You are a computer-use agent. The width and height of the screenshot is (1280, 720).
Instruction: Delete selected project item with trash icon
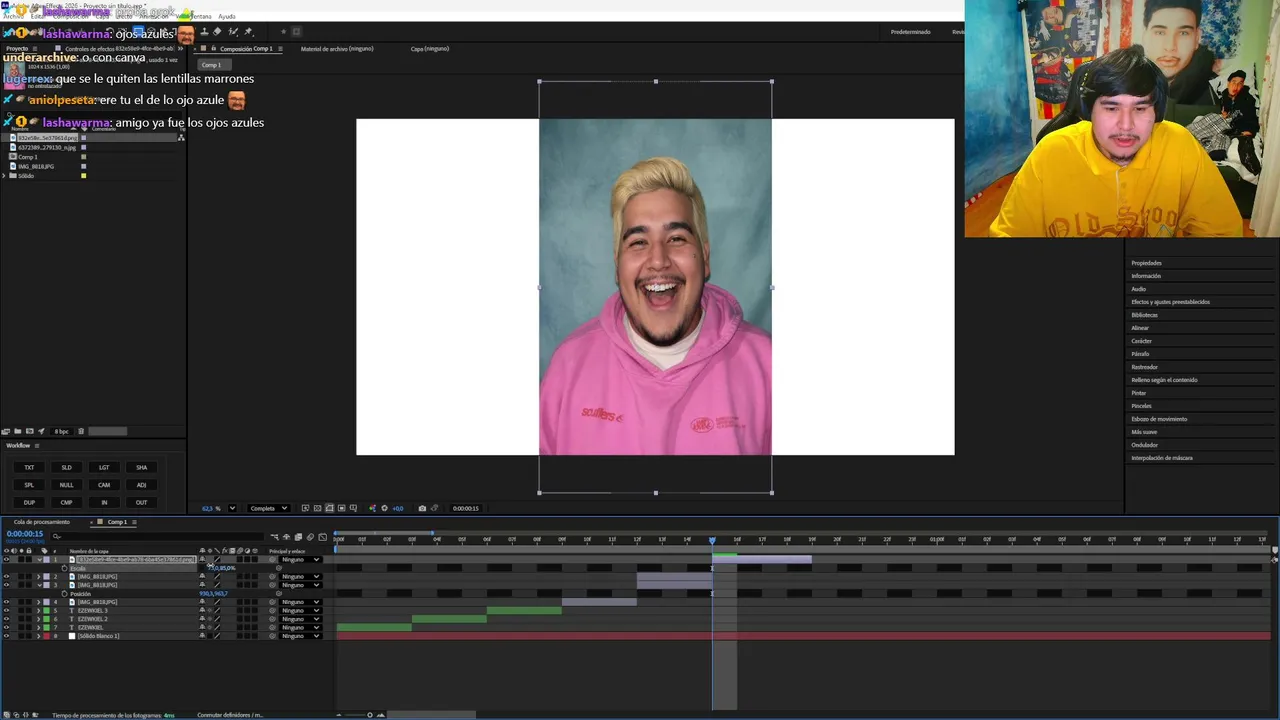tap(81, 431)
